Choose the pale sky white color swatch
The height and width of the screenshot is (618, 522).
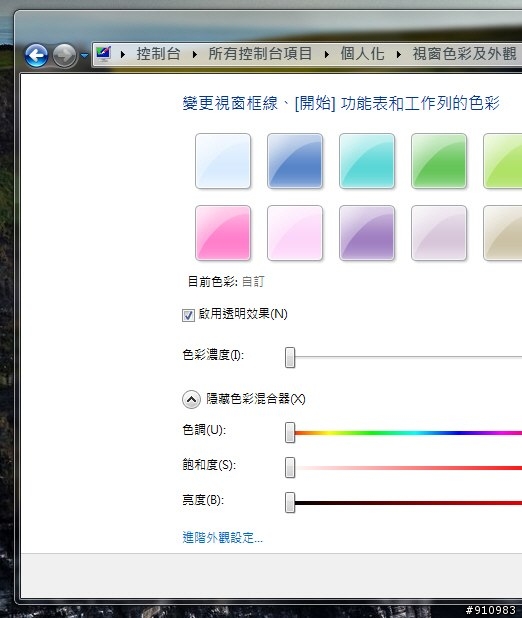223,161
